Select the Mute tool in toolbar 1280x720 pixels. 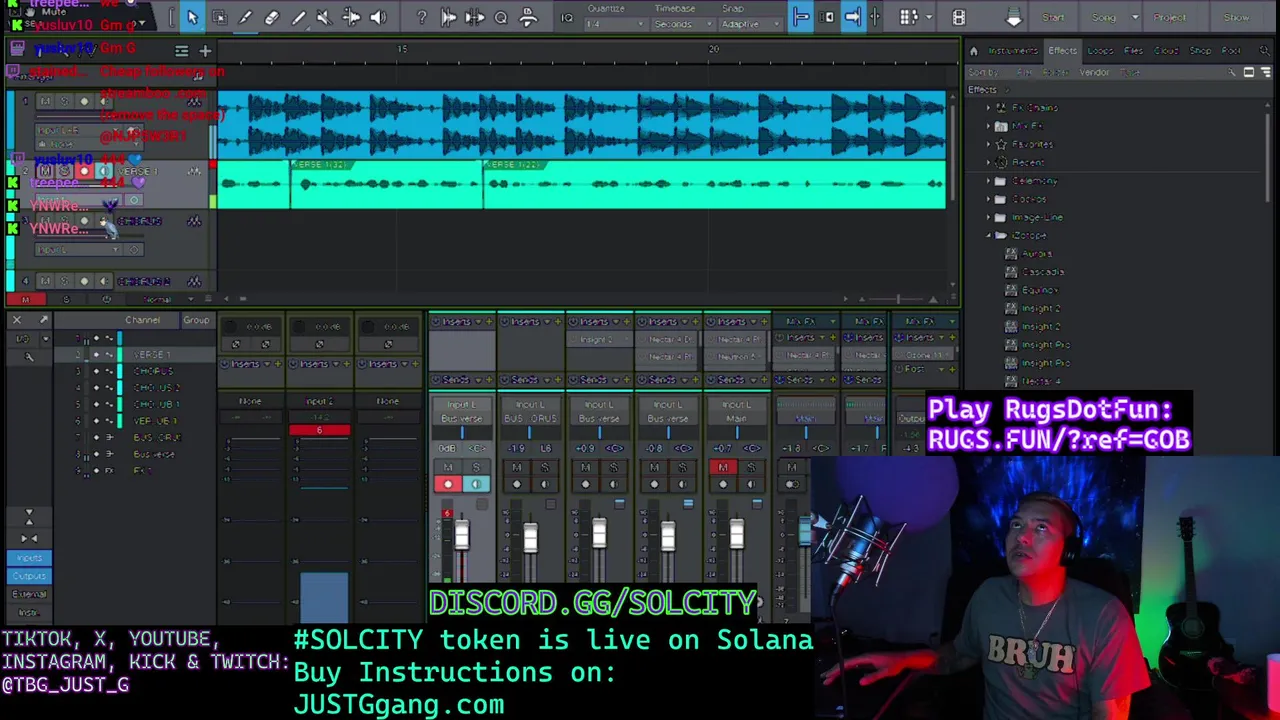pyautogui.click(x=324, y=17)
